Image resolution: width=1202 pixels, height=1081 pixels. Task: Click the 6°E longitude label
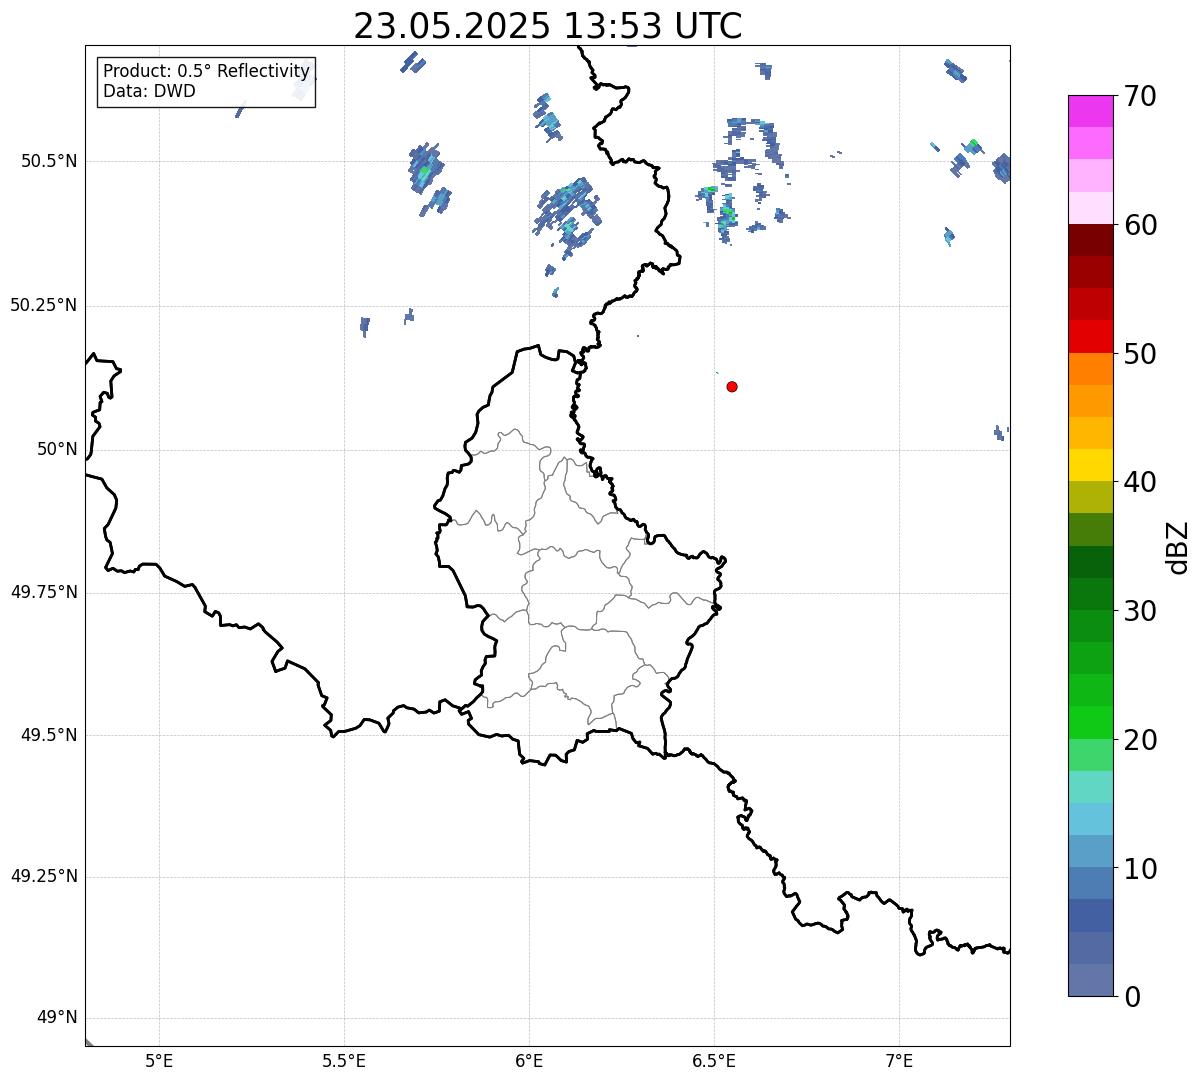coord(529,1061)
